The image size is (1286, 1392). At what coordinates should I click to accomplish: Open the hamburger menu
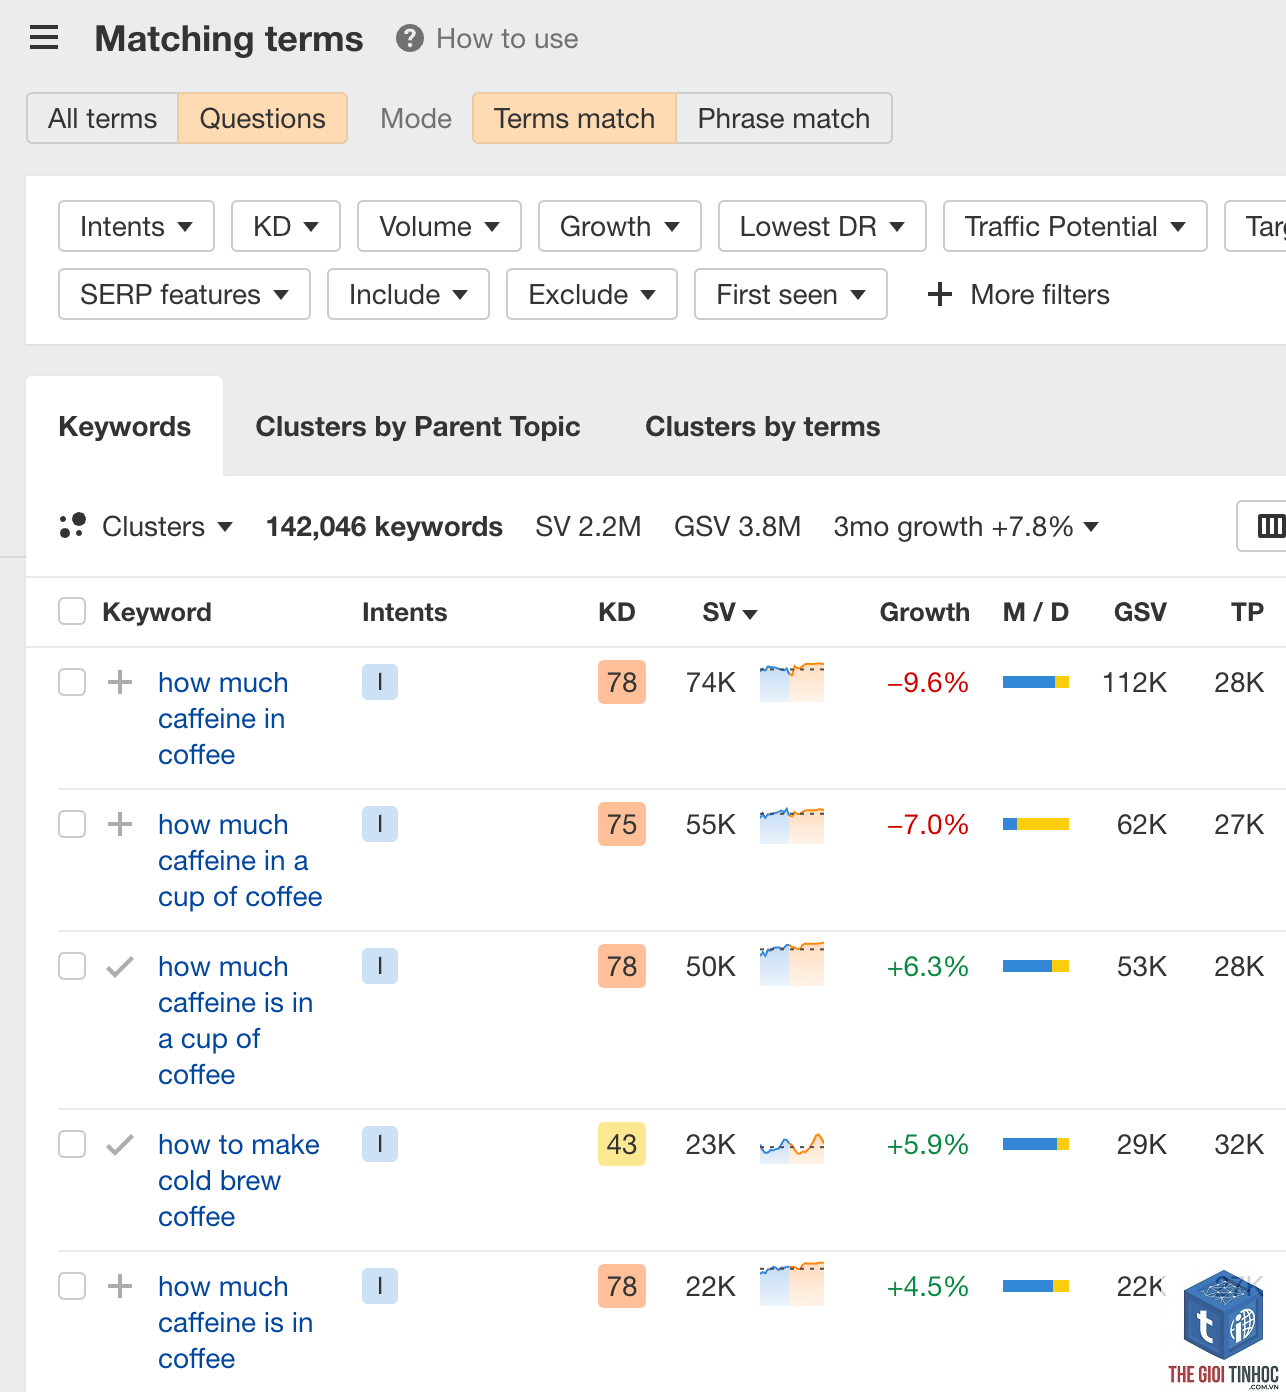pos(44,39)
